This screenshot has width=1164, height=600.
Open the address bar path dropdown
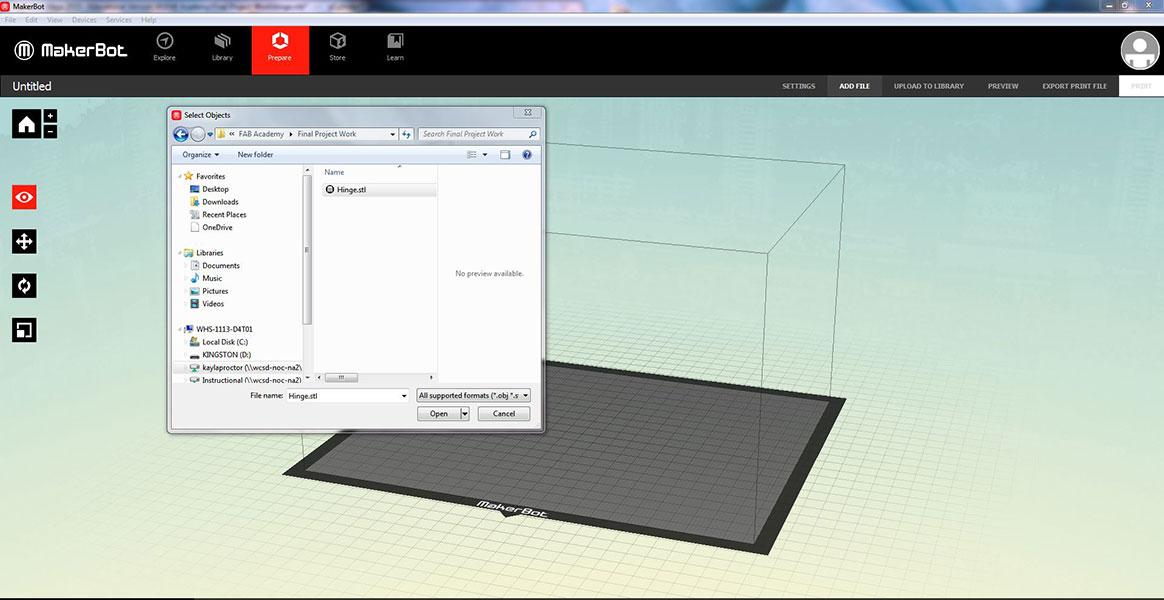tap(393, 134)
